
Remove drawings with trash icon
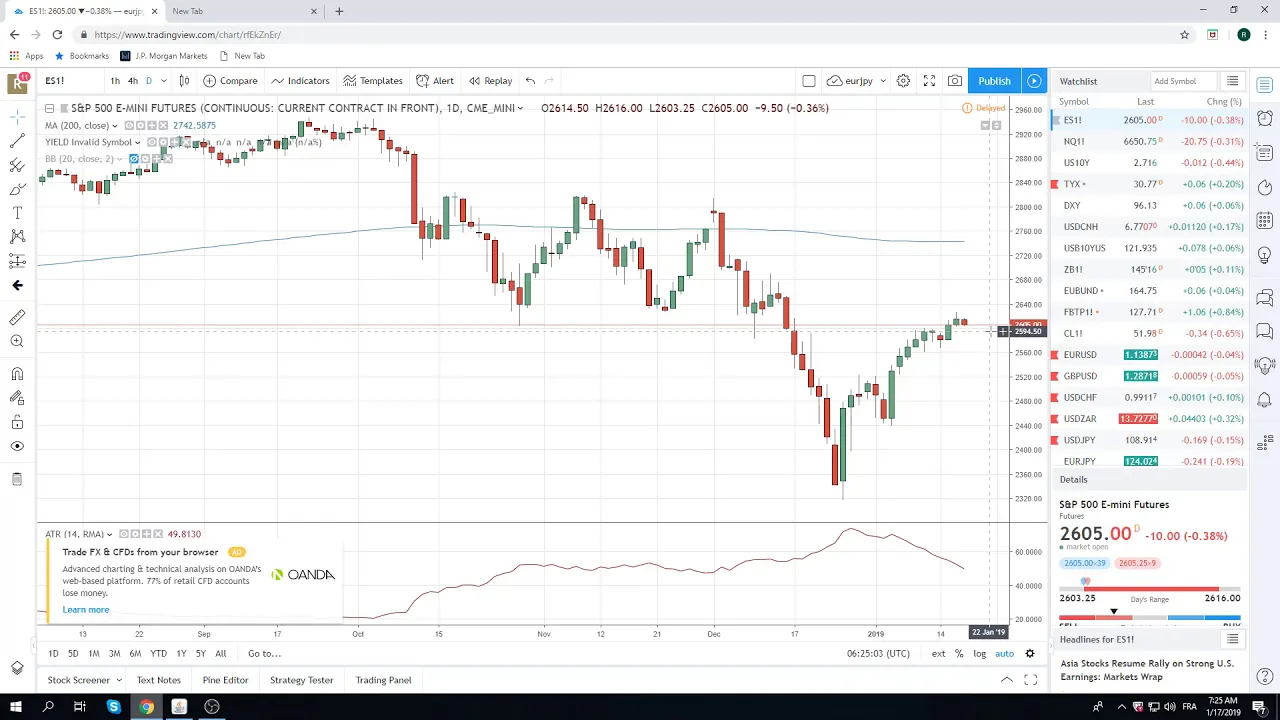pos(17,479)
